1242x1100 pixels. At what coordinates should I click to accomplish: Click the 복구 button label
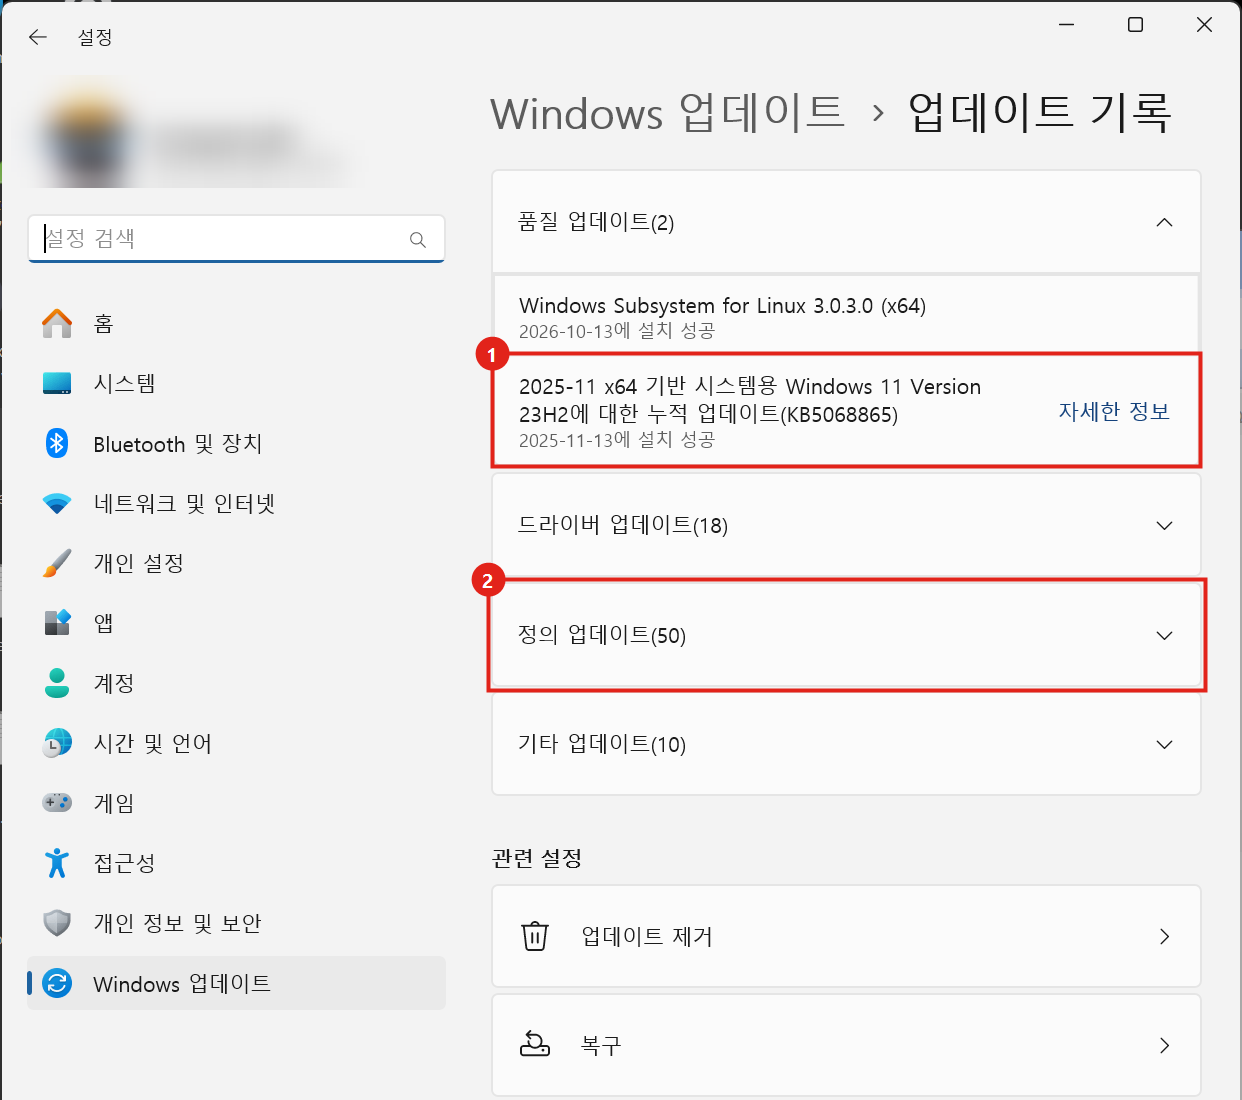tap(601, 1045)
